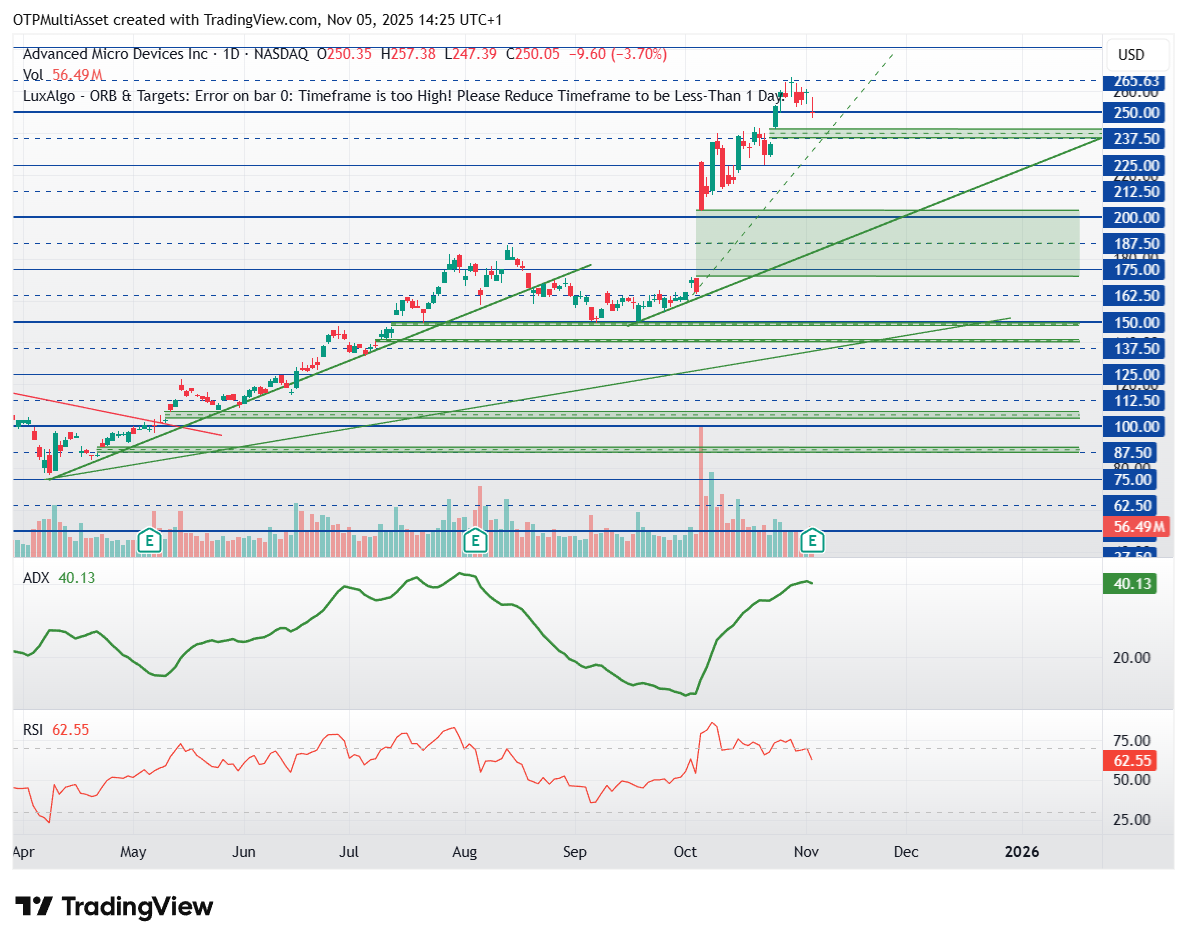Image resolution: width=1187 pixels, height=944 pixels.
Task: Click the earnings marker near May
Action: pyautogui.click(x=150, y=541)
